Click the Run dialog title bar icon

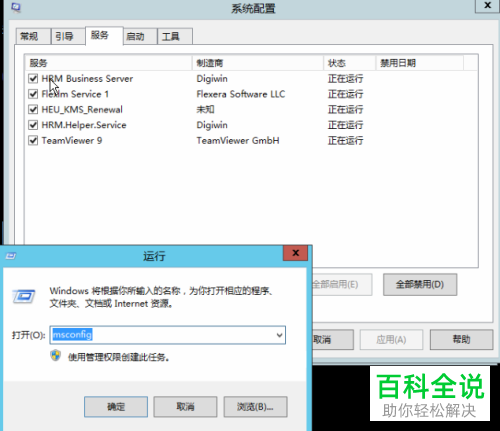click(x=11, y=256)
